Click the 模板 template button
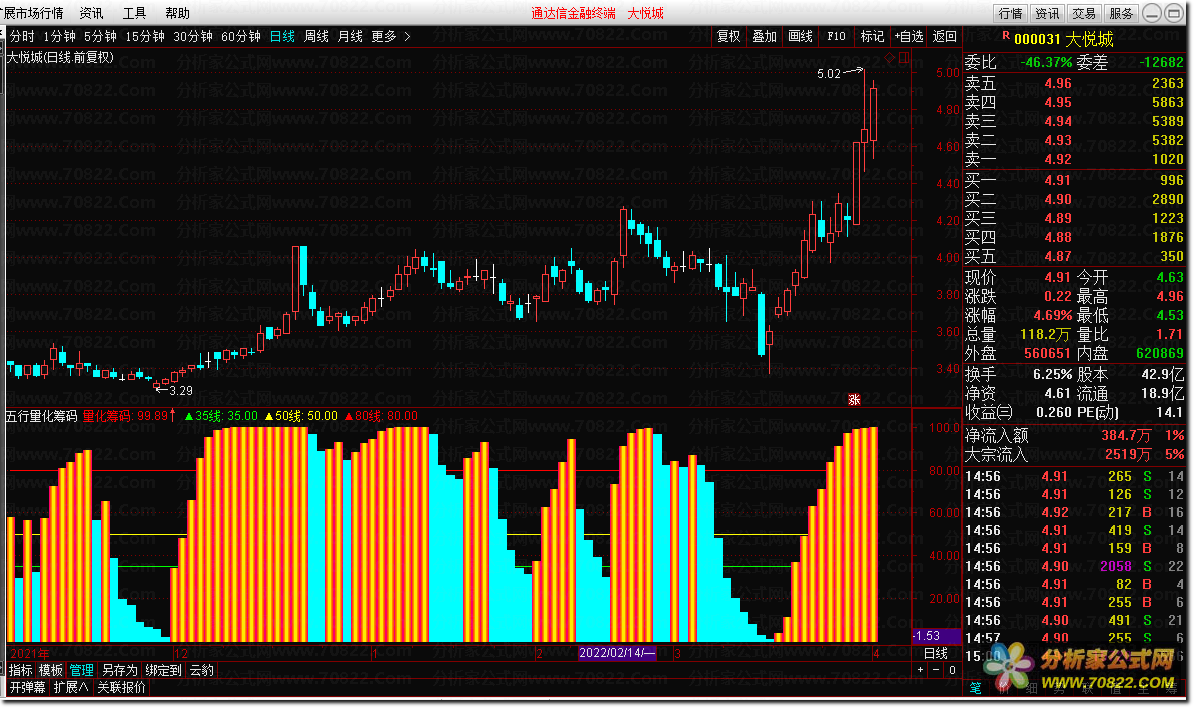The width and height of the screenshot is (1195, 708). [51, 671]
